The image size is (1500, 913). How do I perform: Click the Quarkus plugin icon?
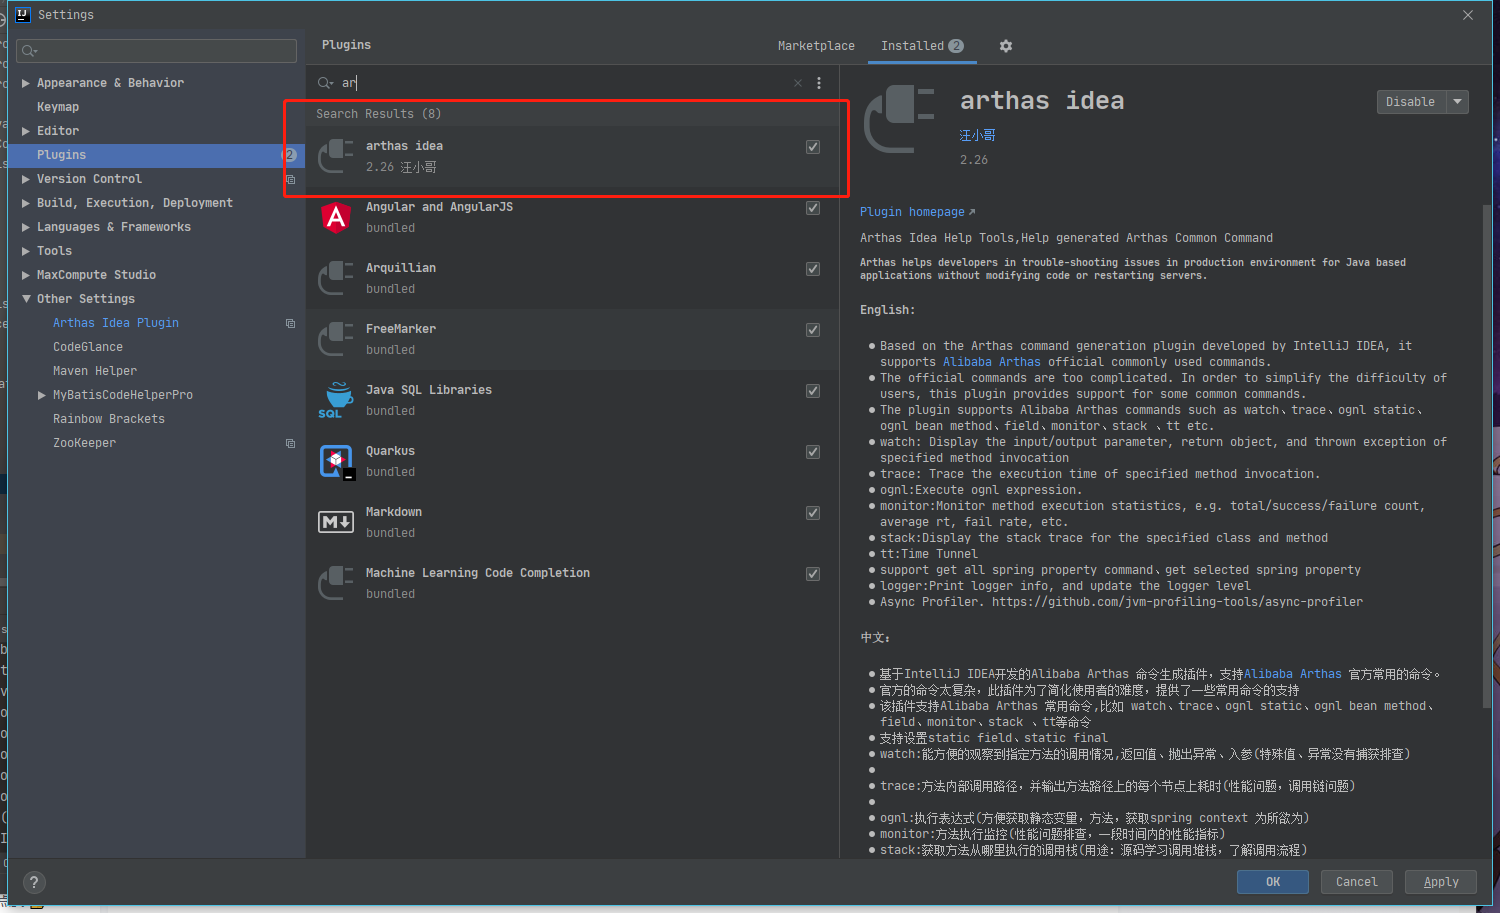(x=336, y=461)
